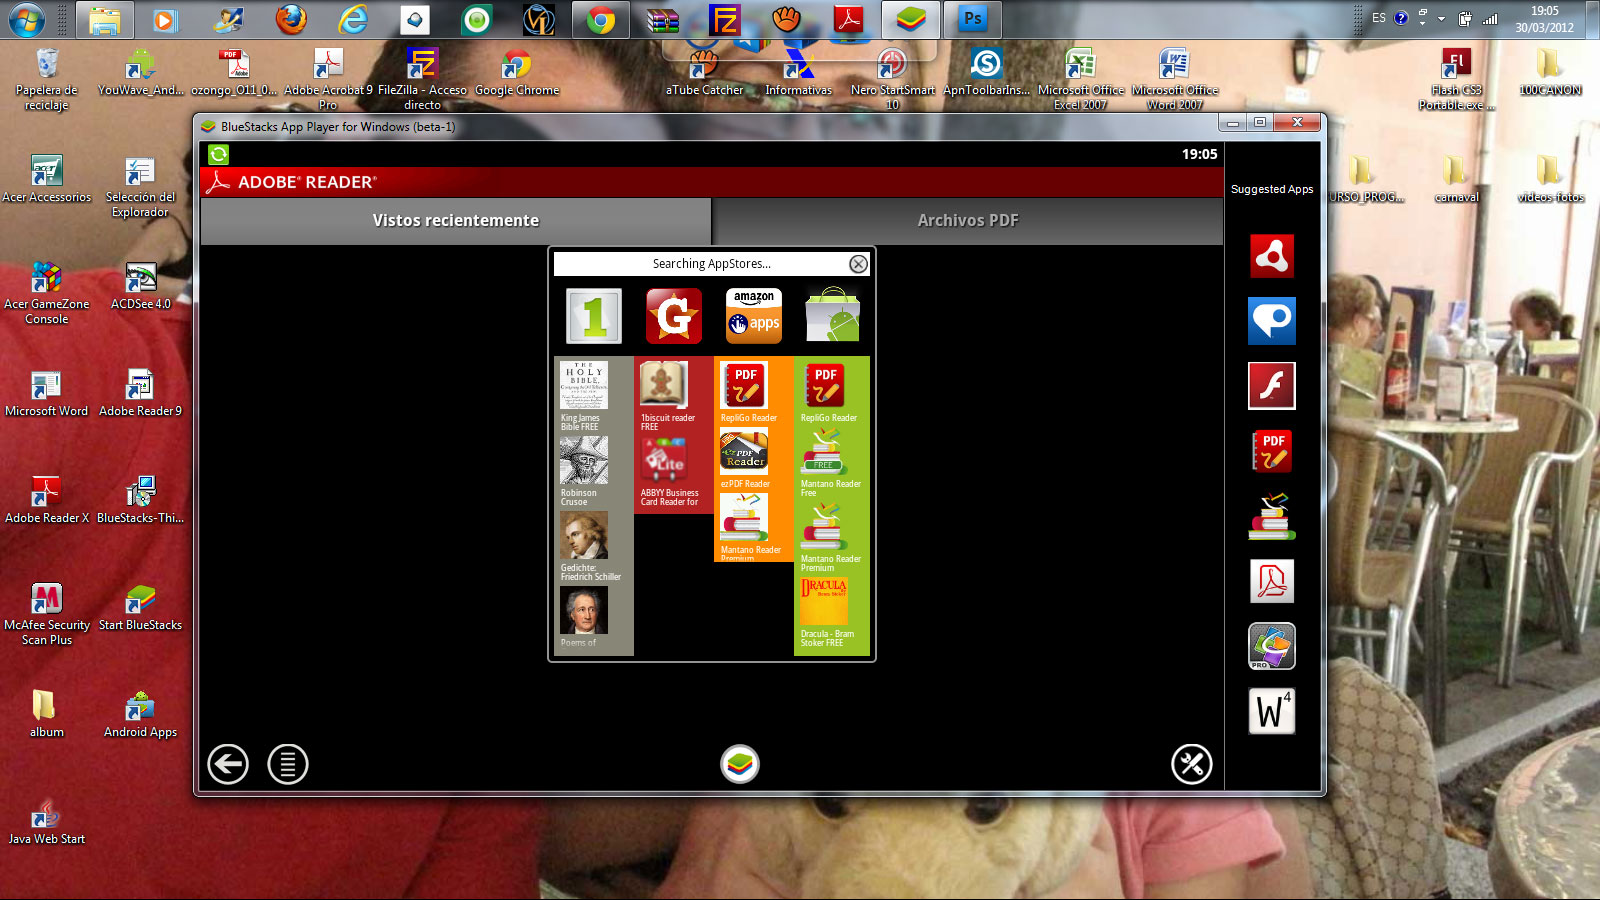Select the 100CANON desktop folder

1550,72
